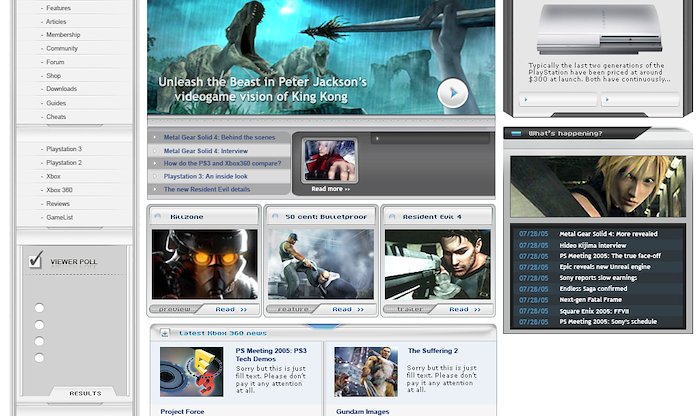This screenshot has width=700, height=416.
Task: Click the left arrow button under the PlayStation text
Action: click(x=558, y=100)
